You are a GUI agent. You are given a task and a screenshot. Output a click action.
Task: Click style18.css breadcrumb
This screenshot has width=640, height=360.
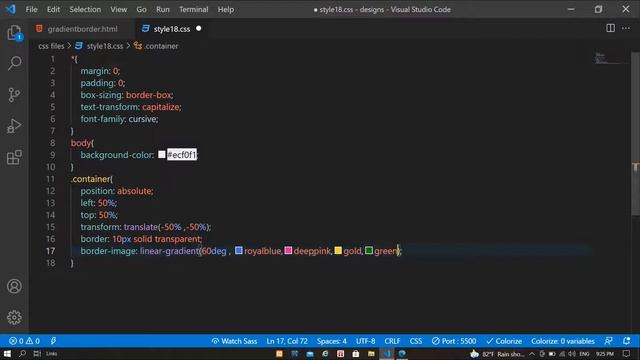[x=104, y=46]
